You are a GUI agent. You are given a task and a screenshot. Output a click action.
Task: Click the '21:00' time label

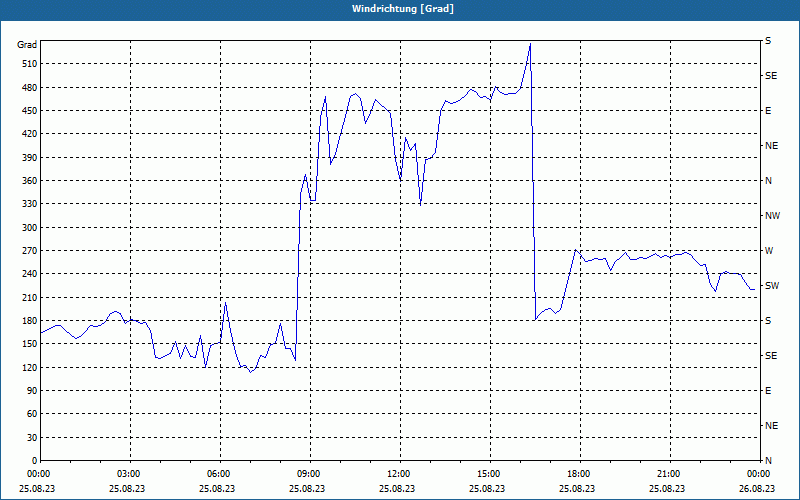coord(667,473)
